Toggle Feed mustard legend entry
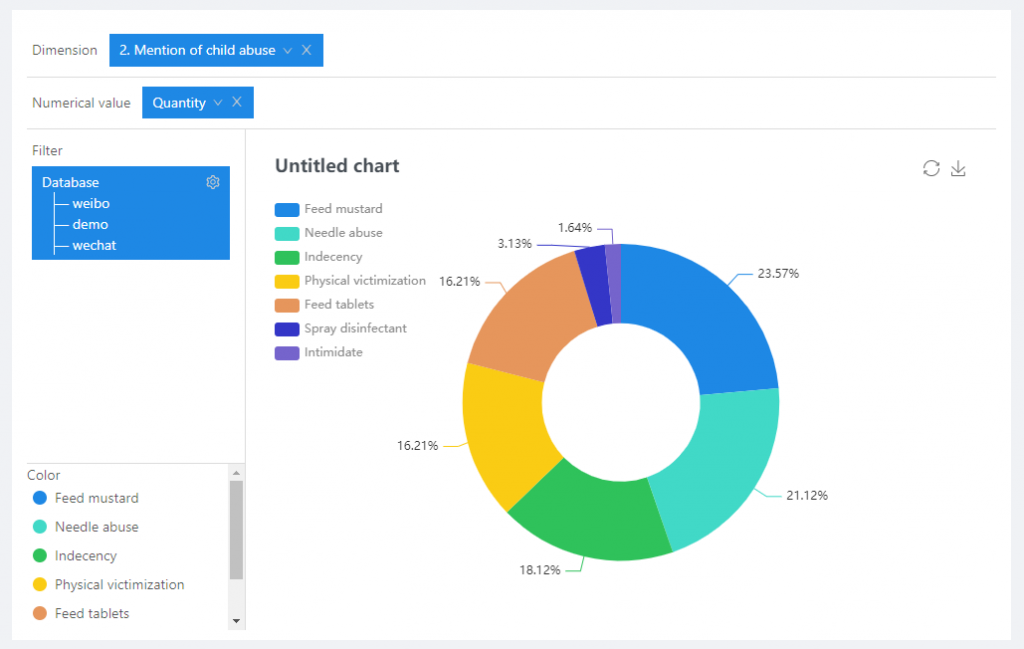Screen dimensions: 1024x649 329,209
